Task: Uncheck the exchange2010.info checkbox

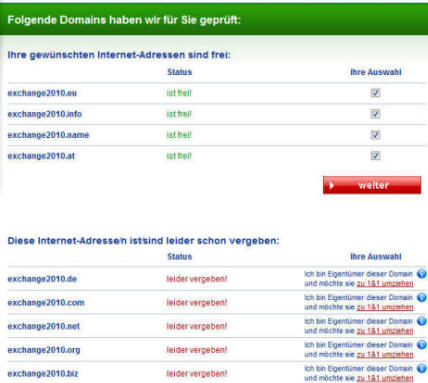Action: pyautogui.click(x=375, y=114)
